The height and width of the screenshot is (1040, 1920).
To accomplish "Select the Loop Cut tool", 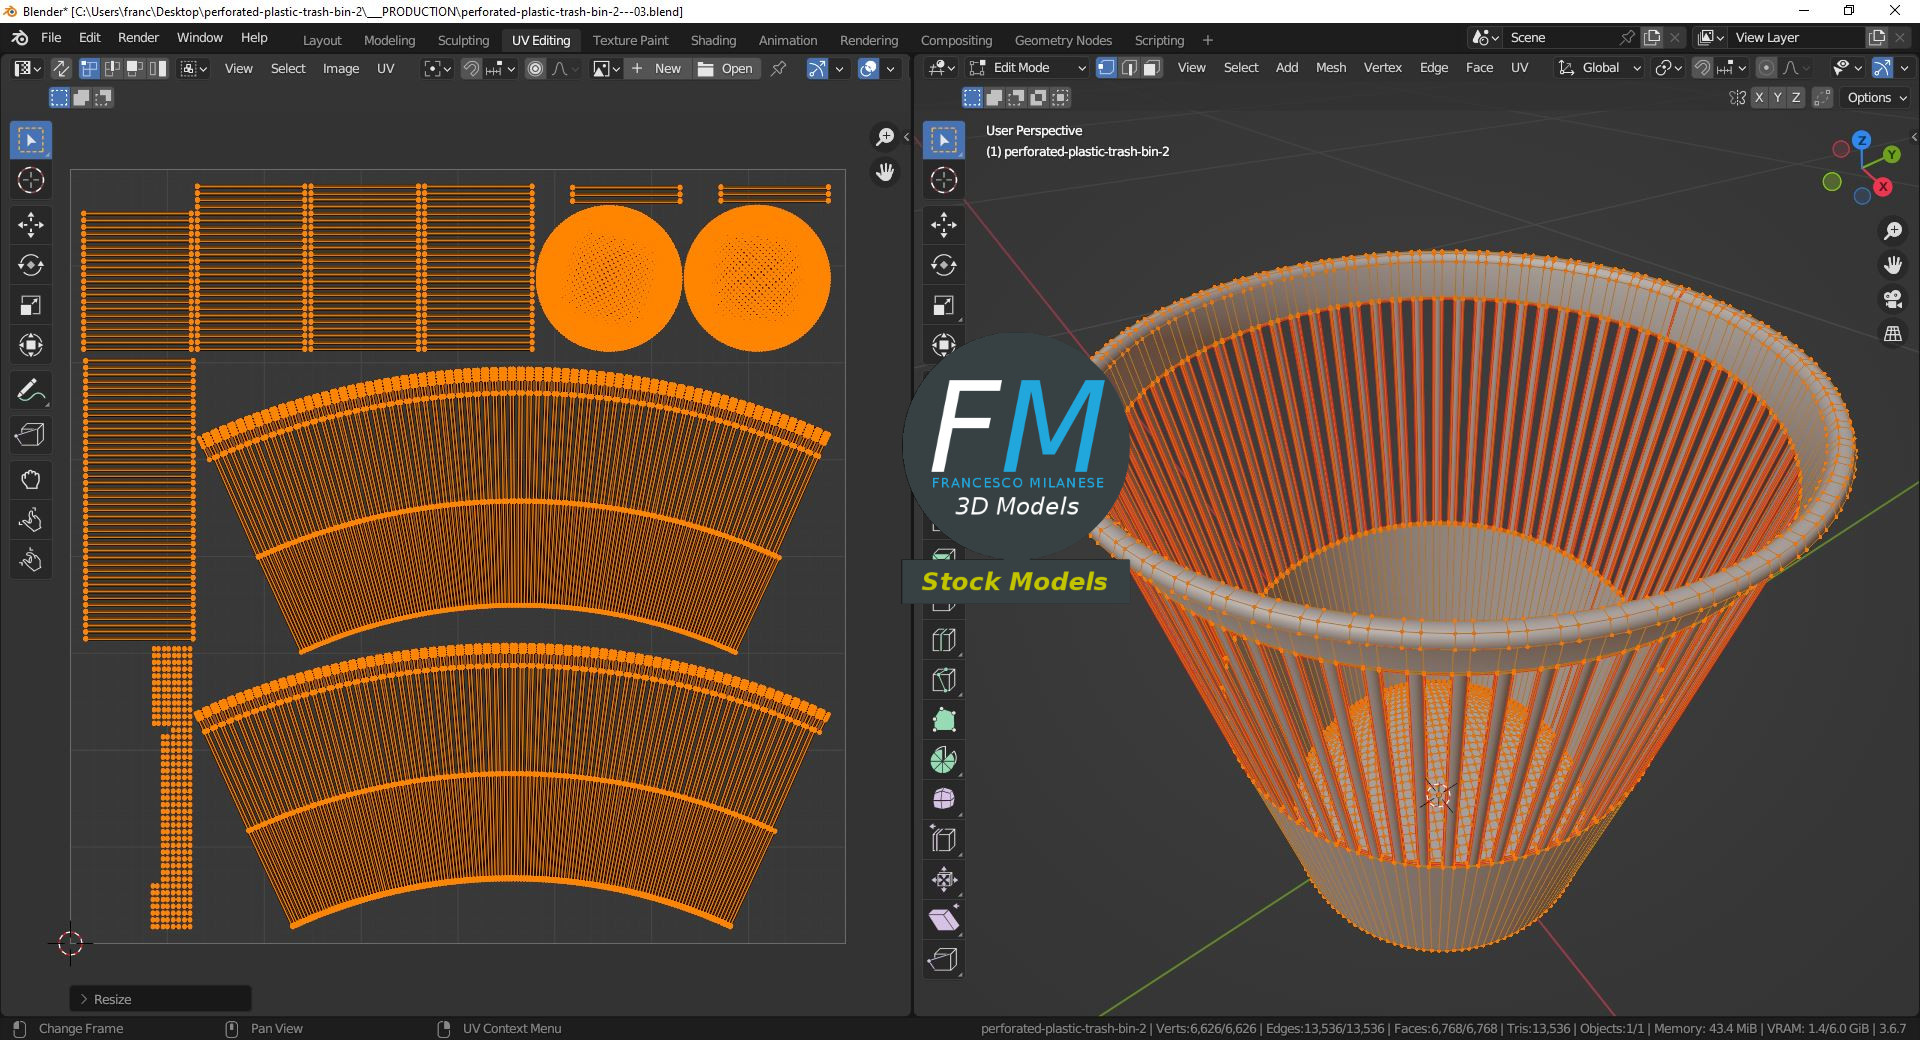I will pos(944,640).
